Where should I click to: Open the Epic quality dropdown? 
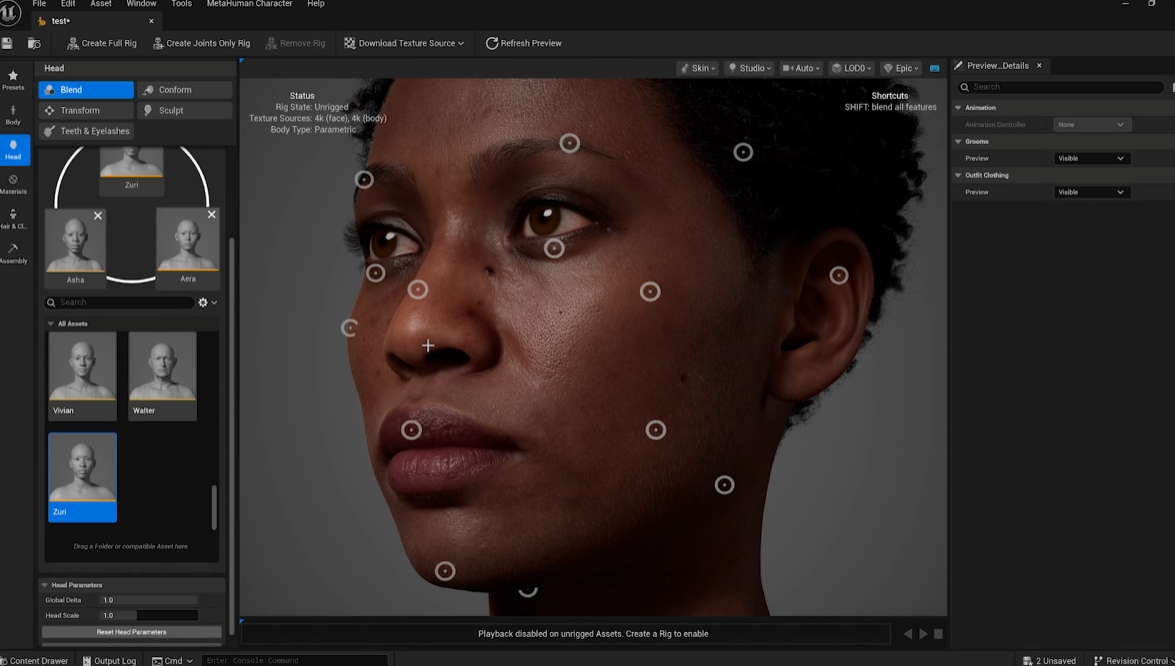tap(901, 68)
